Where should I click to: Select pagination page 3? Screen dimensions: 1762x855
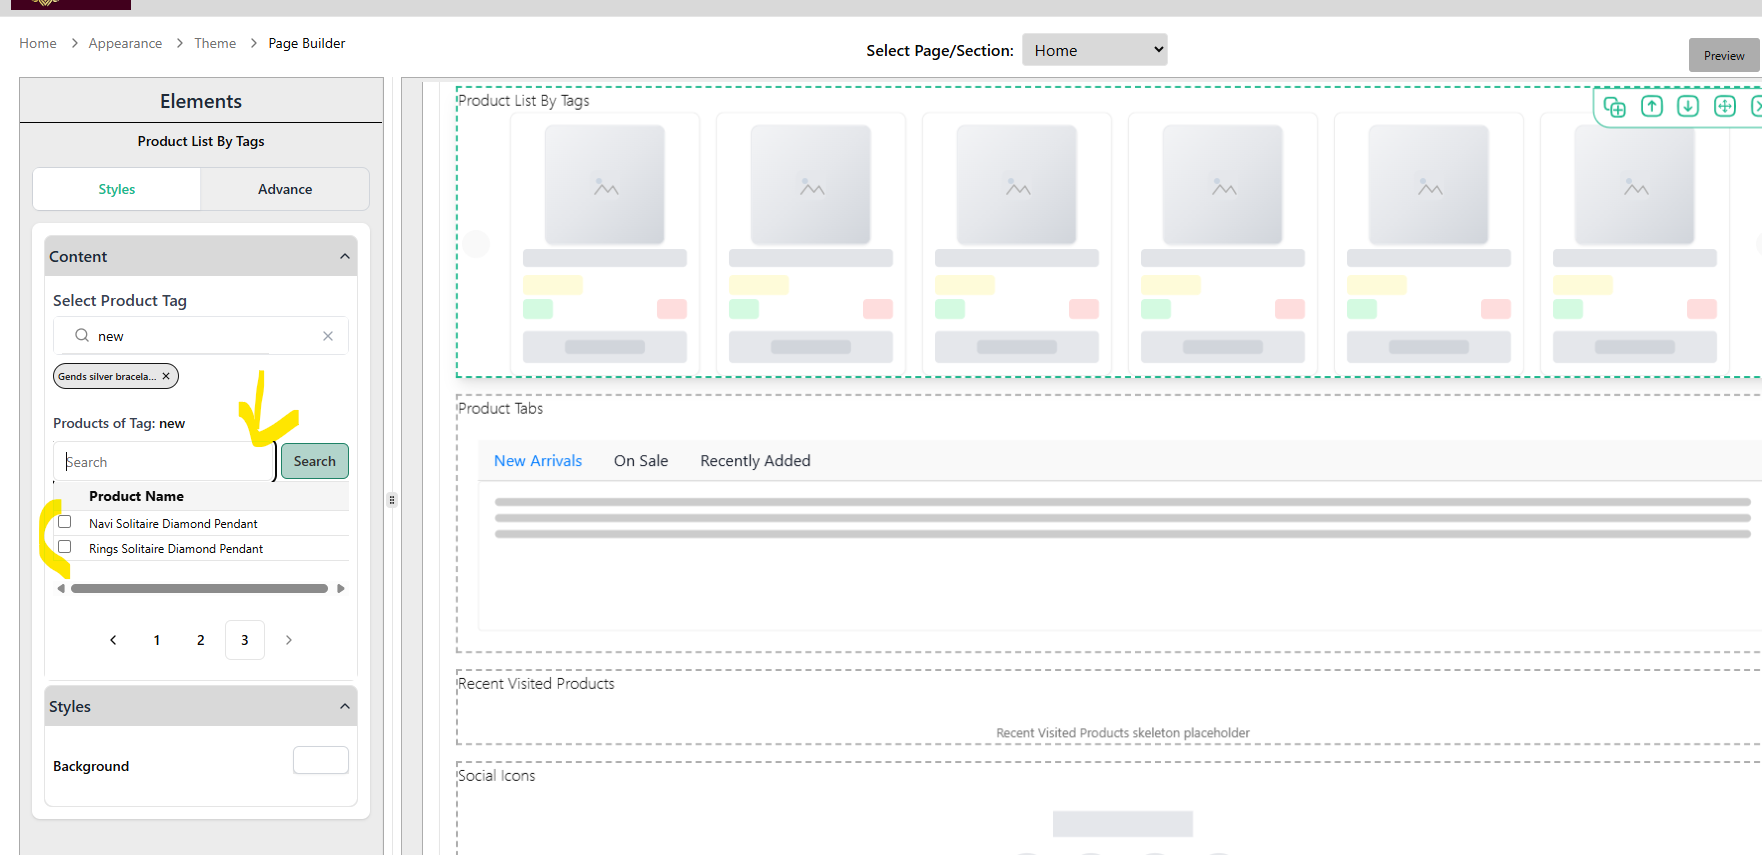coord(245,640)
